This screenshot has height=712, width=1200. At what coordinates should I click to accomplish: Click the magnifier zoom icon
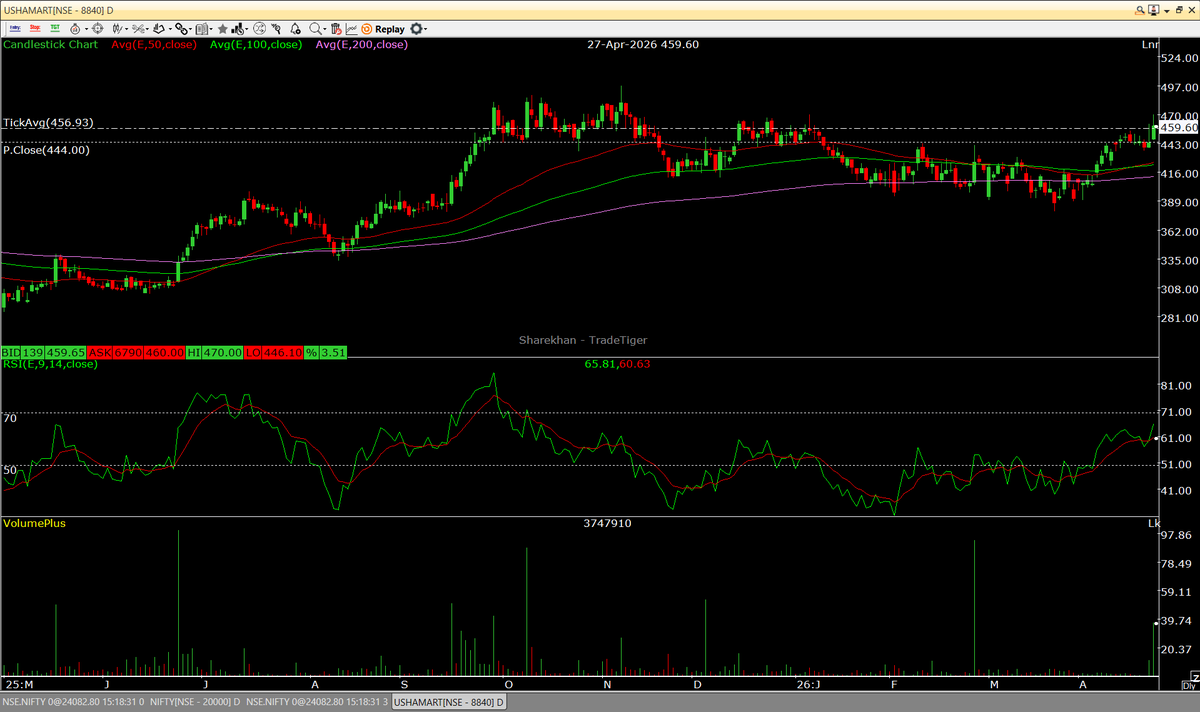coord(315,29)
